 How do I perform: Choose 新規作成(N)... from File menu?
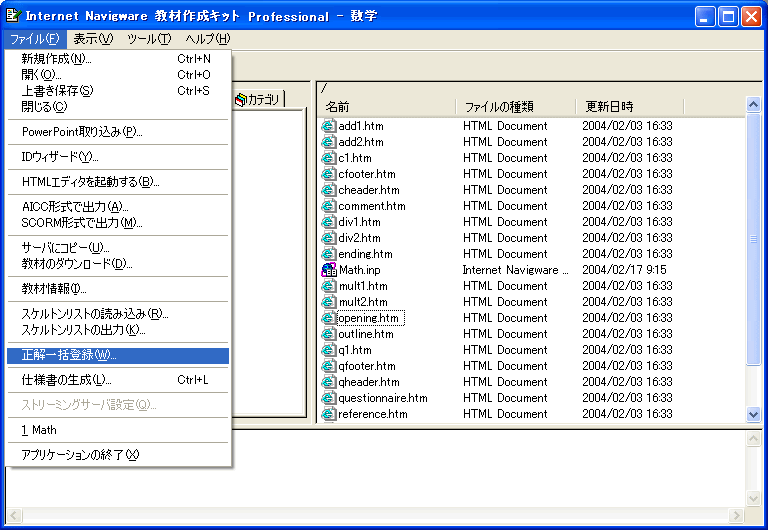118,59
